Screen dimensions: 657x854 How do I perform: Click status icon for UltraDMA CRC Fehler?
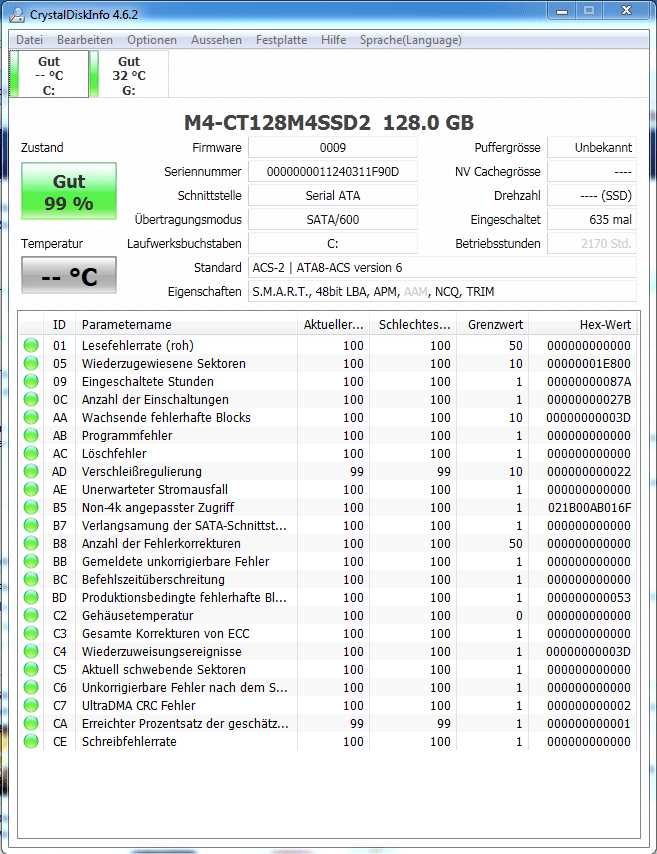click(x=31, y=705)
